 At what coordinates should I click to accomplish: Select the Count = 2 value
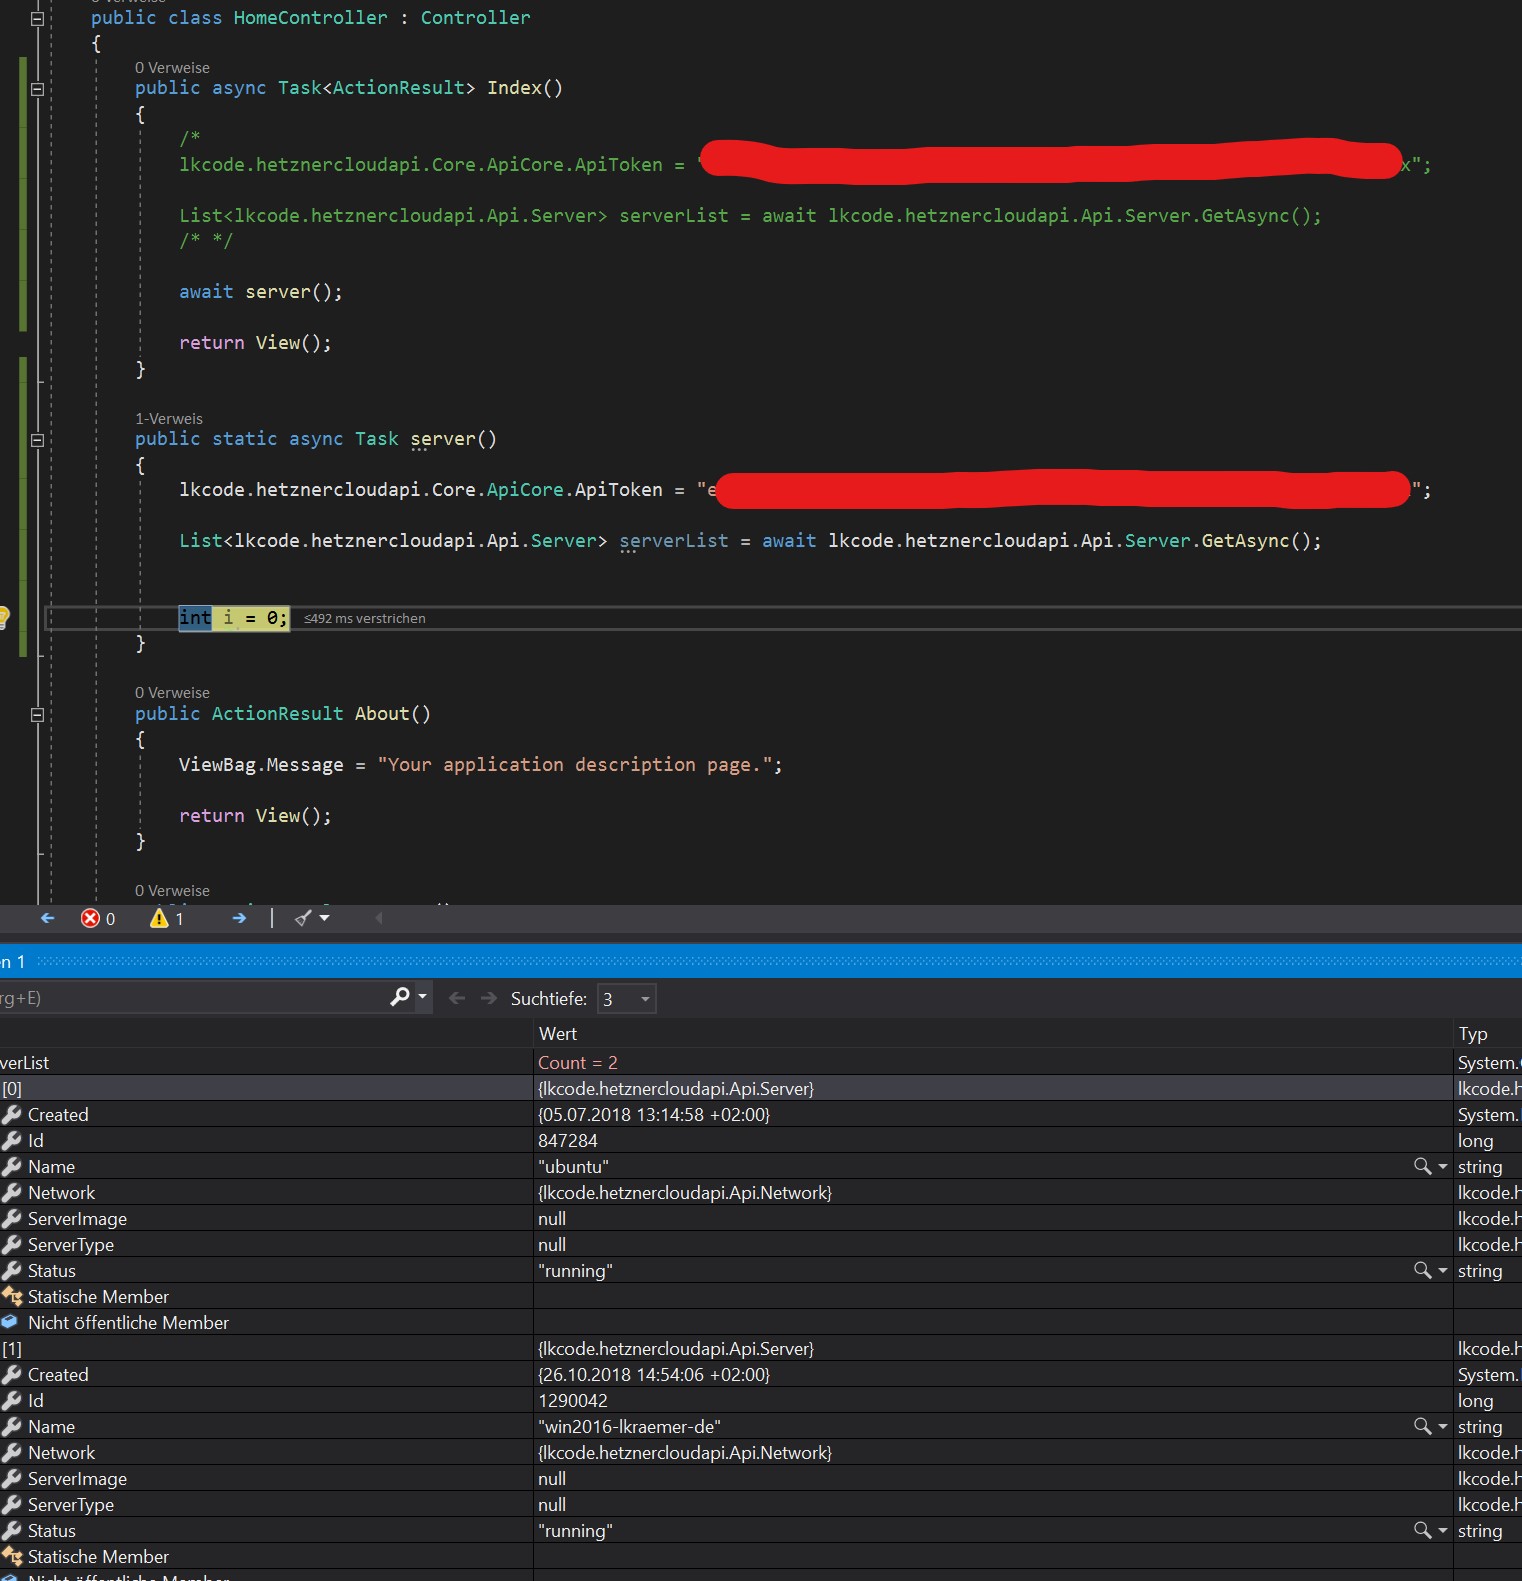[x=578, y=1062]
